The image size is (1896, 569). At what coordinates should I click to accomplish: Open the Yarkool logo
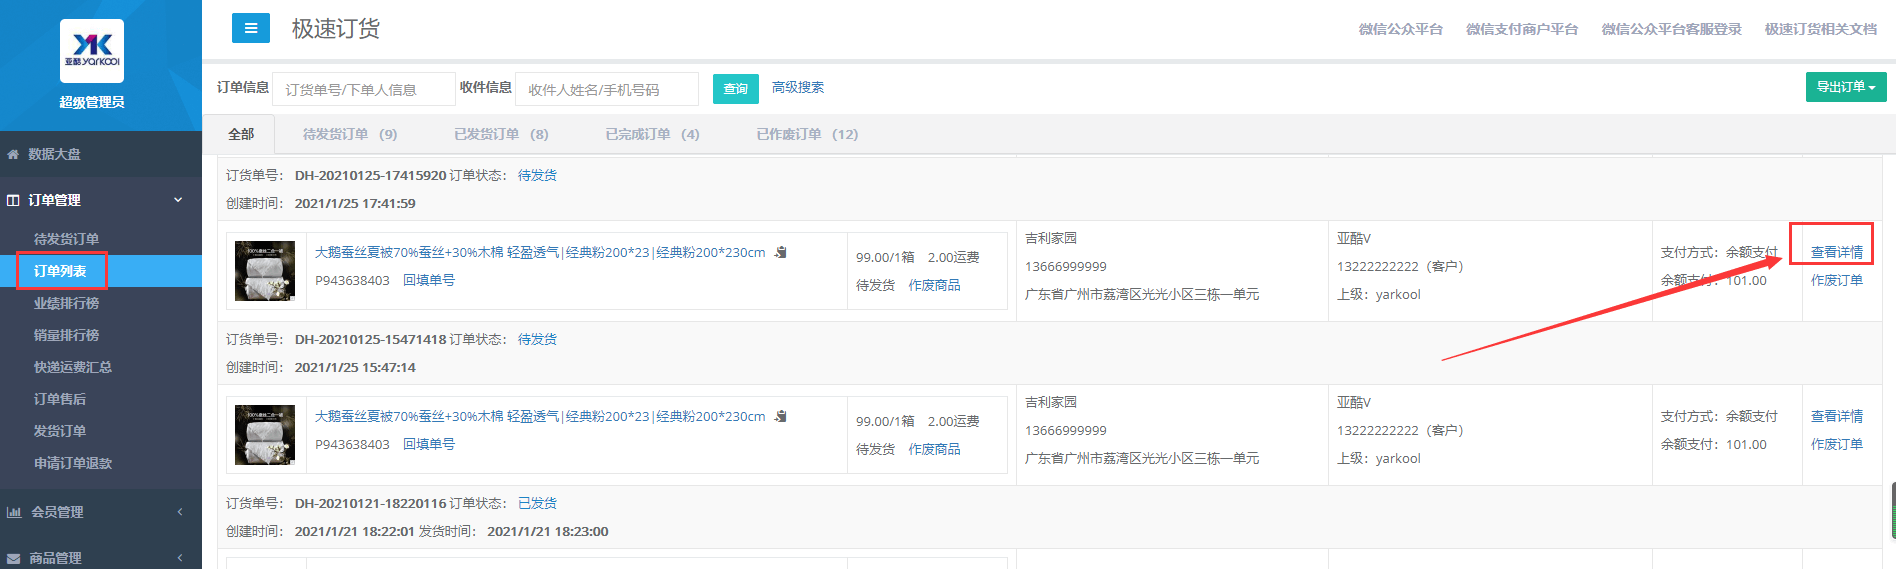click(92, 51)
